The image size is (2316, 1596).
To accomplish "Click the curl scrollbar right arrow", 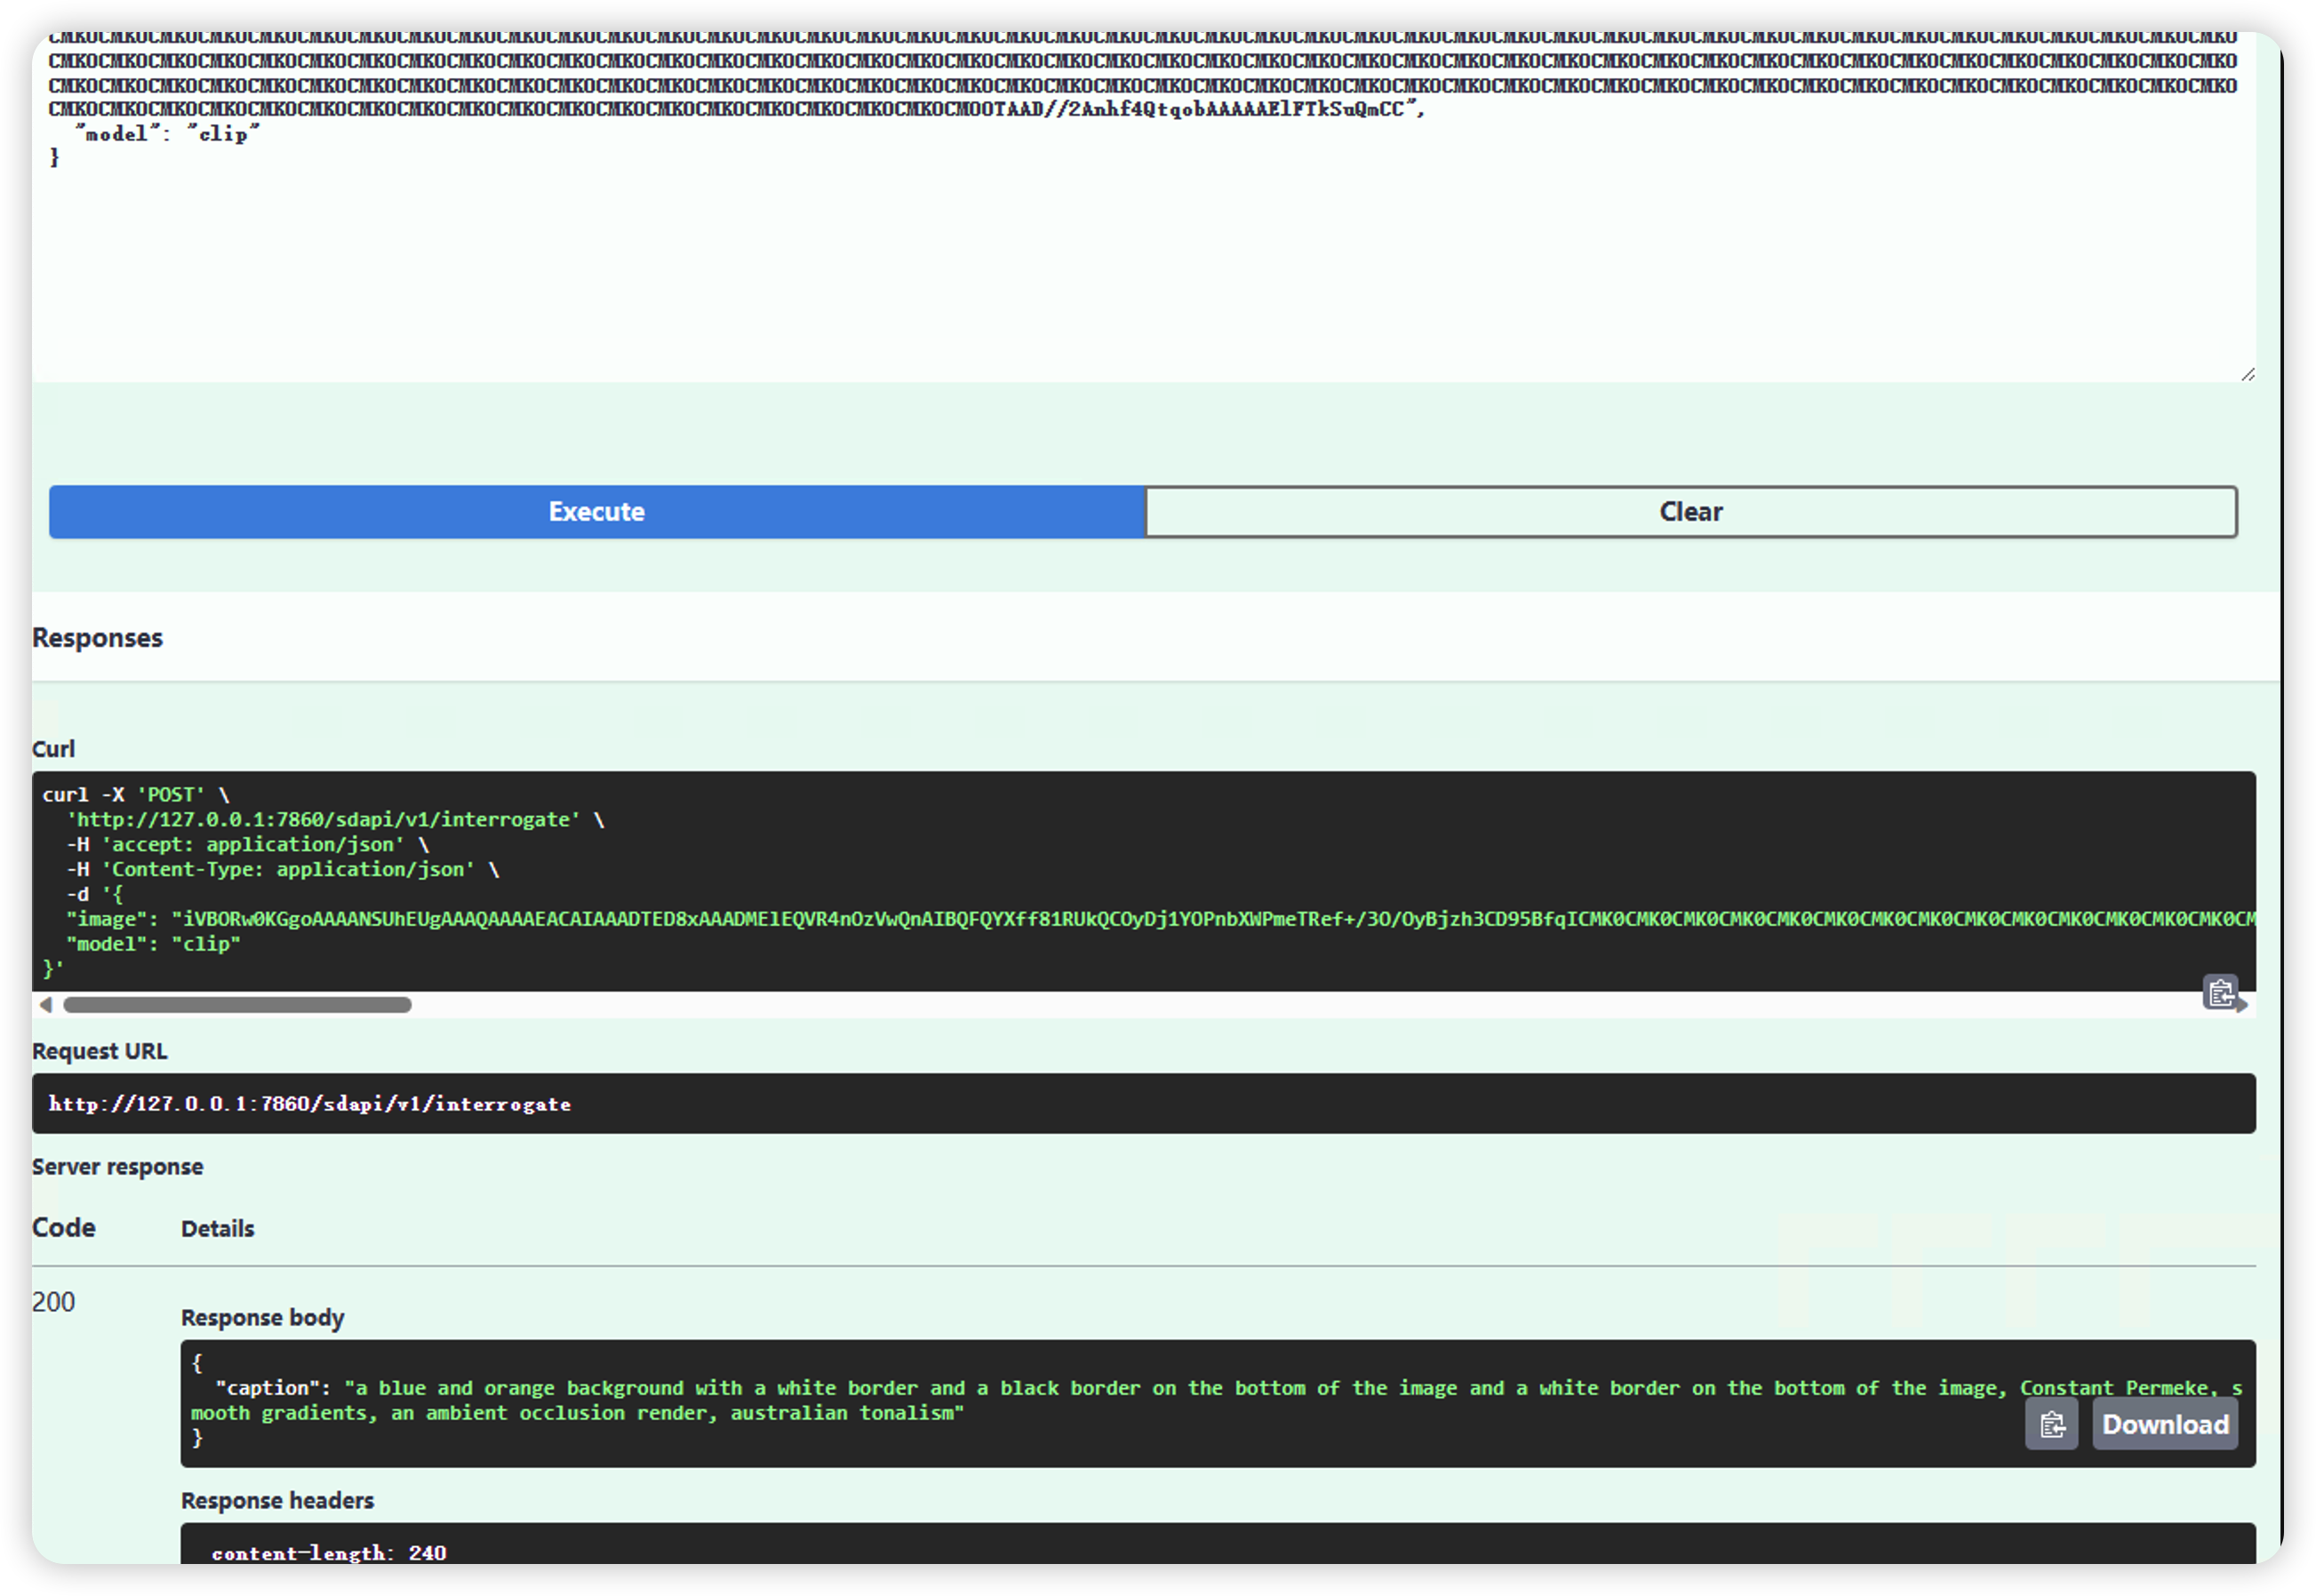I will coord(2243,1006).
